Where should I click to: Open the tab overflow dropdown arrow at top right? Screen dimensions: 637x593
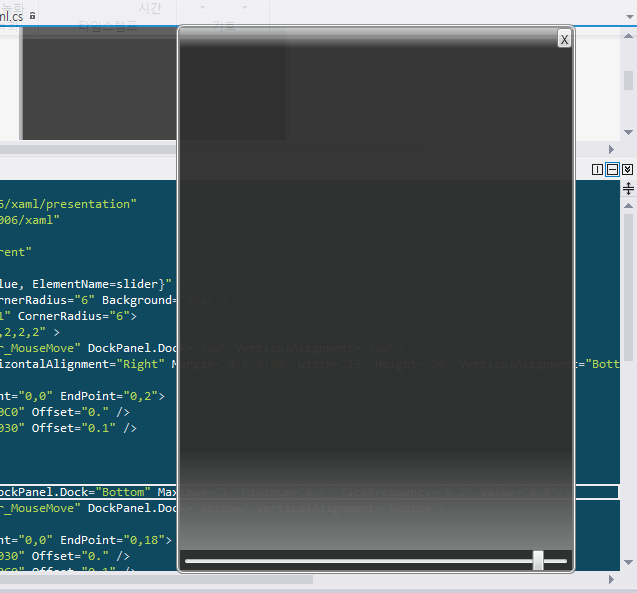[x=630, y=17]
